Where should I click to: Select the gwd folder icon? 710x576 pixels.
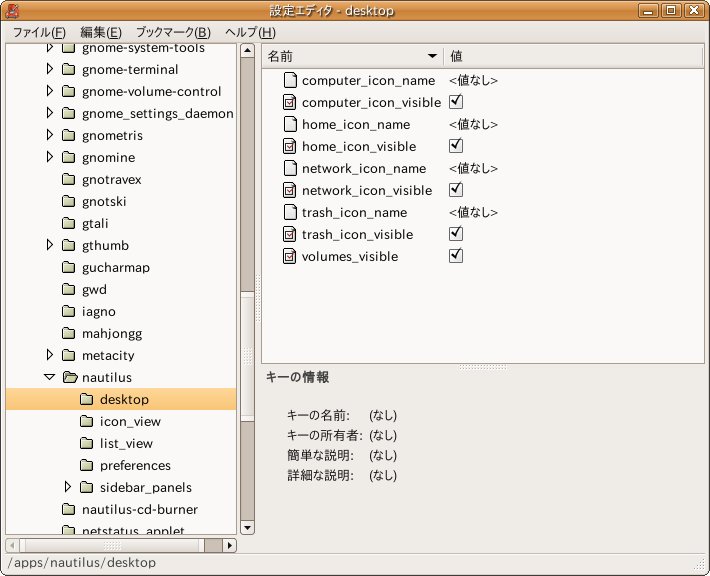pos(68,289)
